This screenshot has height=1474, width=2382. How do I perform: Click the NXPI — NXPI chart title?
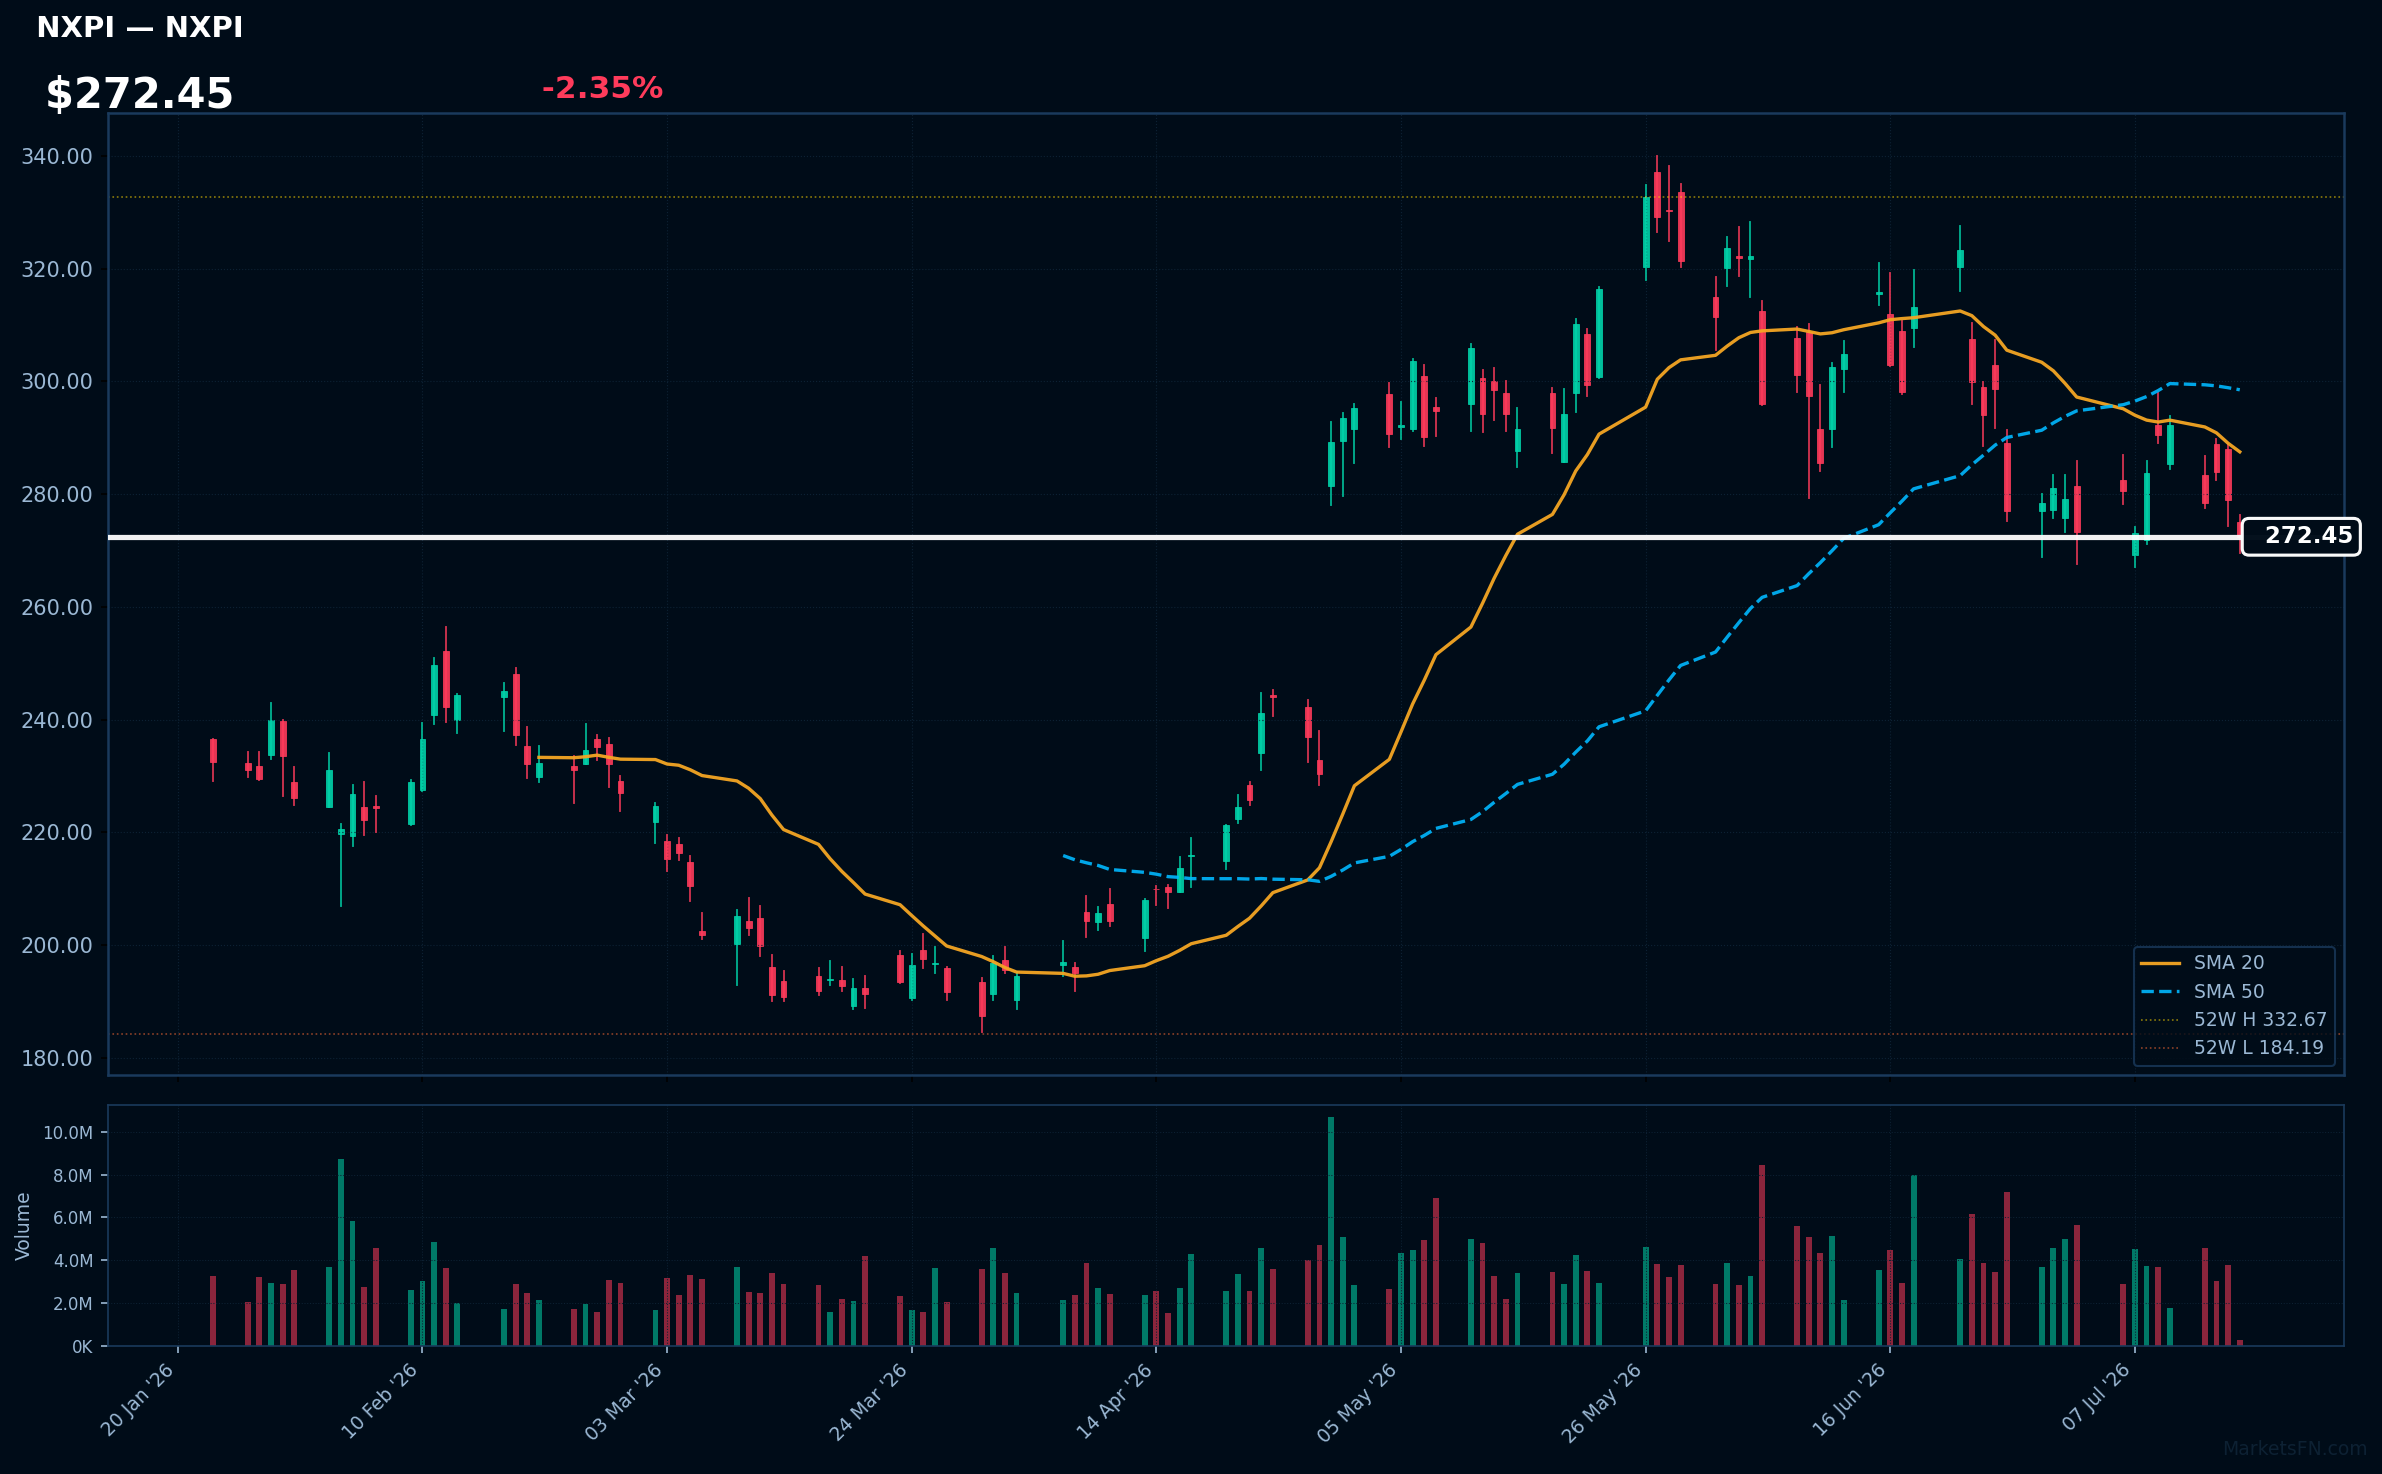(x=140, y=27)
